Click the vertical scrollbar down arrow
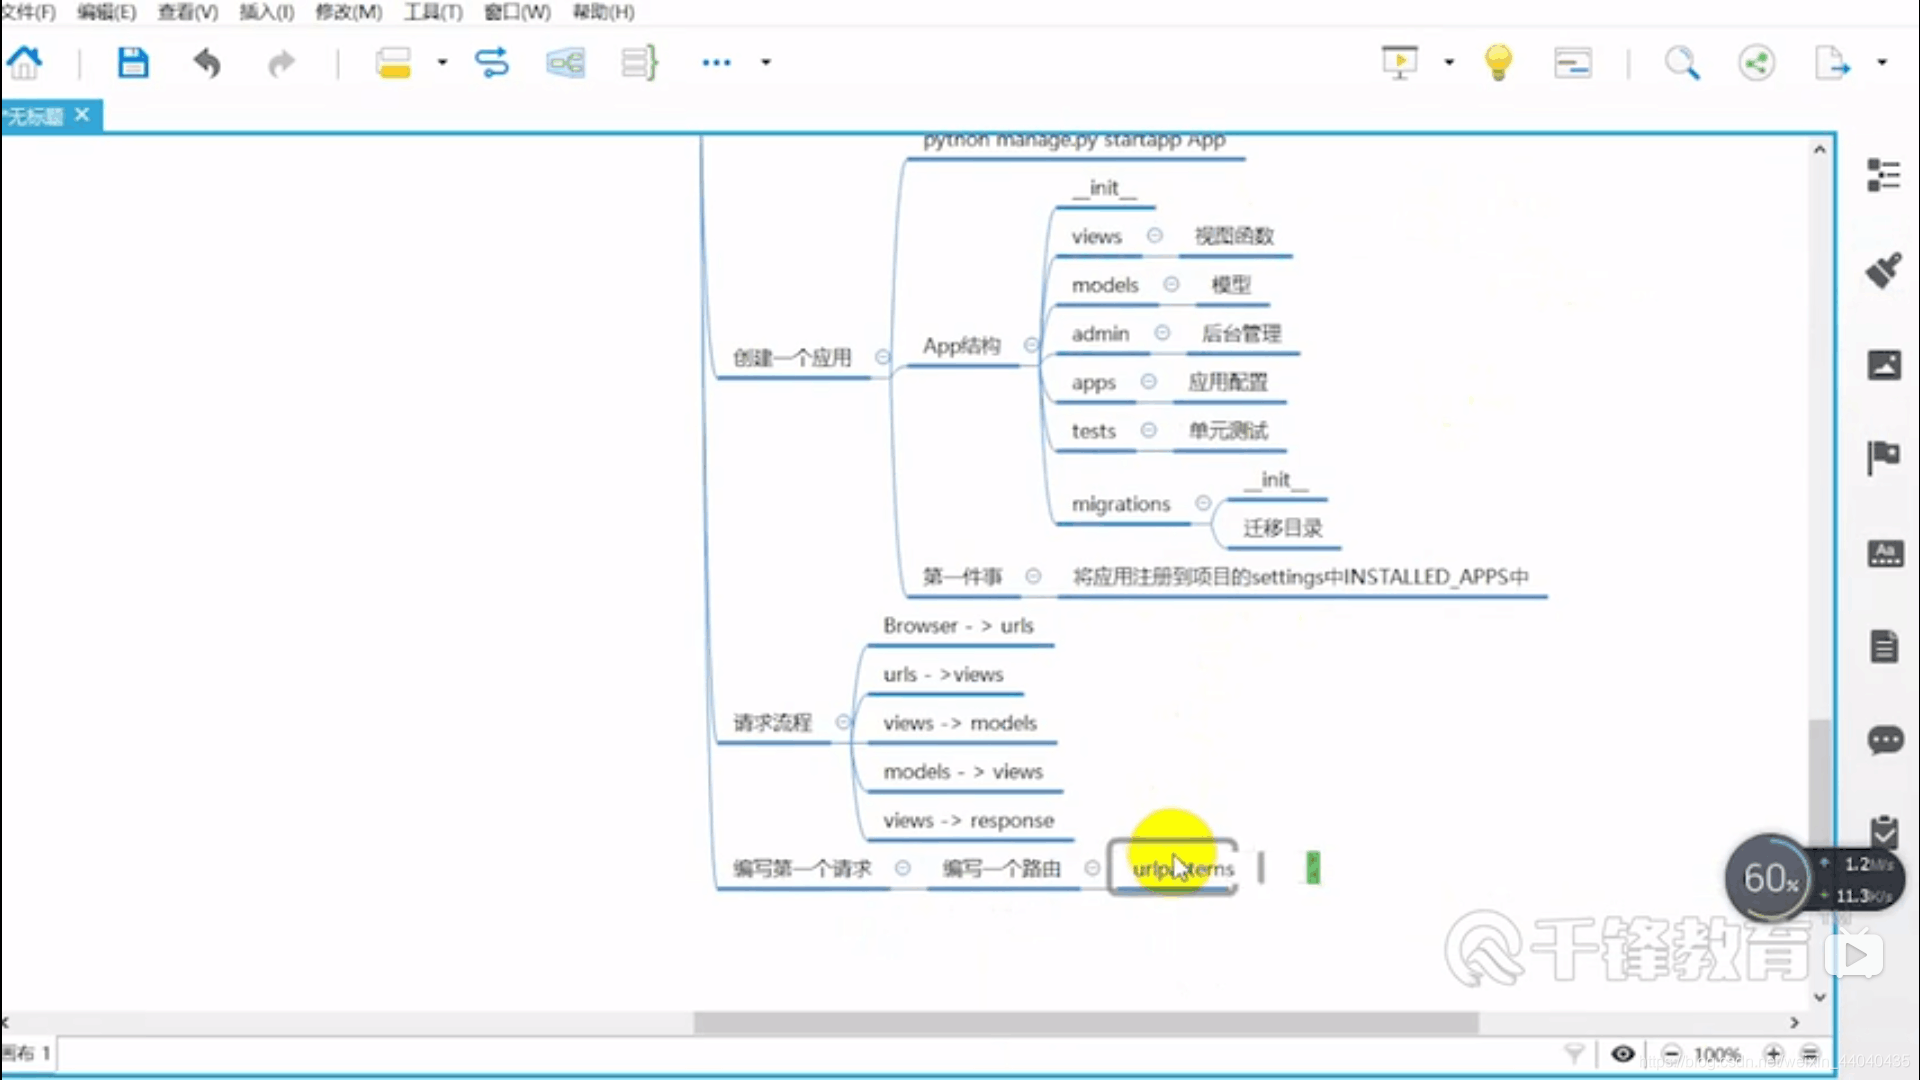1920x1080 pixels. (x=1820, y=997)
